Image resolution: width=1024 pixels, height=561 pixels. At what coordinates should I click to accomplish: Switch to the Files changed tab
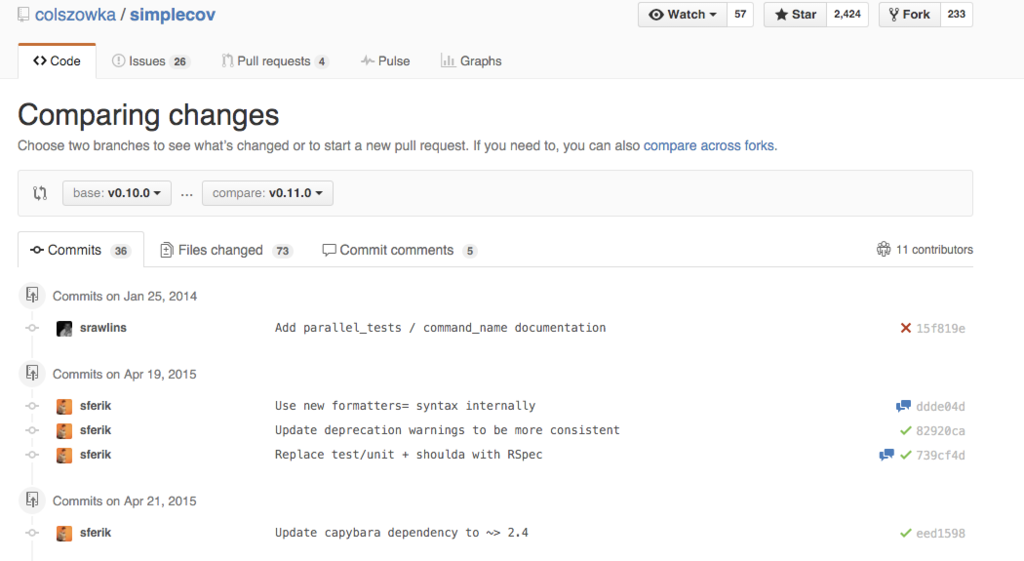pos(226,250)
